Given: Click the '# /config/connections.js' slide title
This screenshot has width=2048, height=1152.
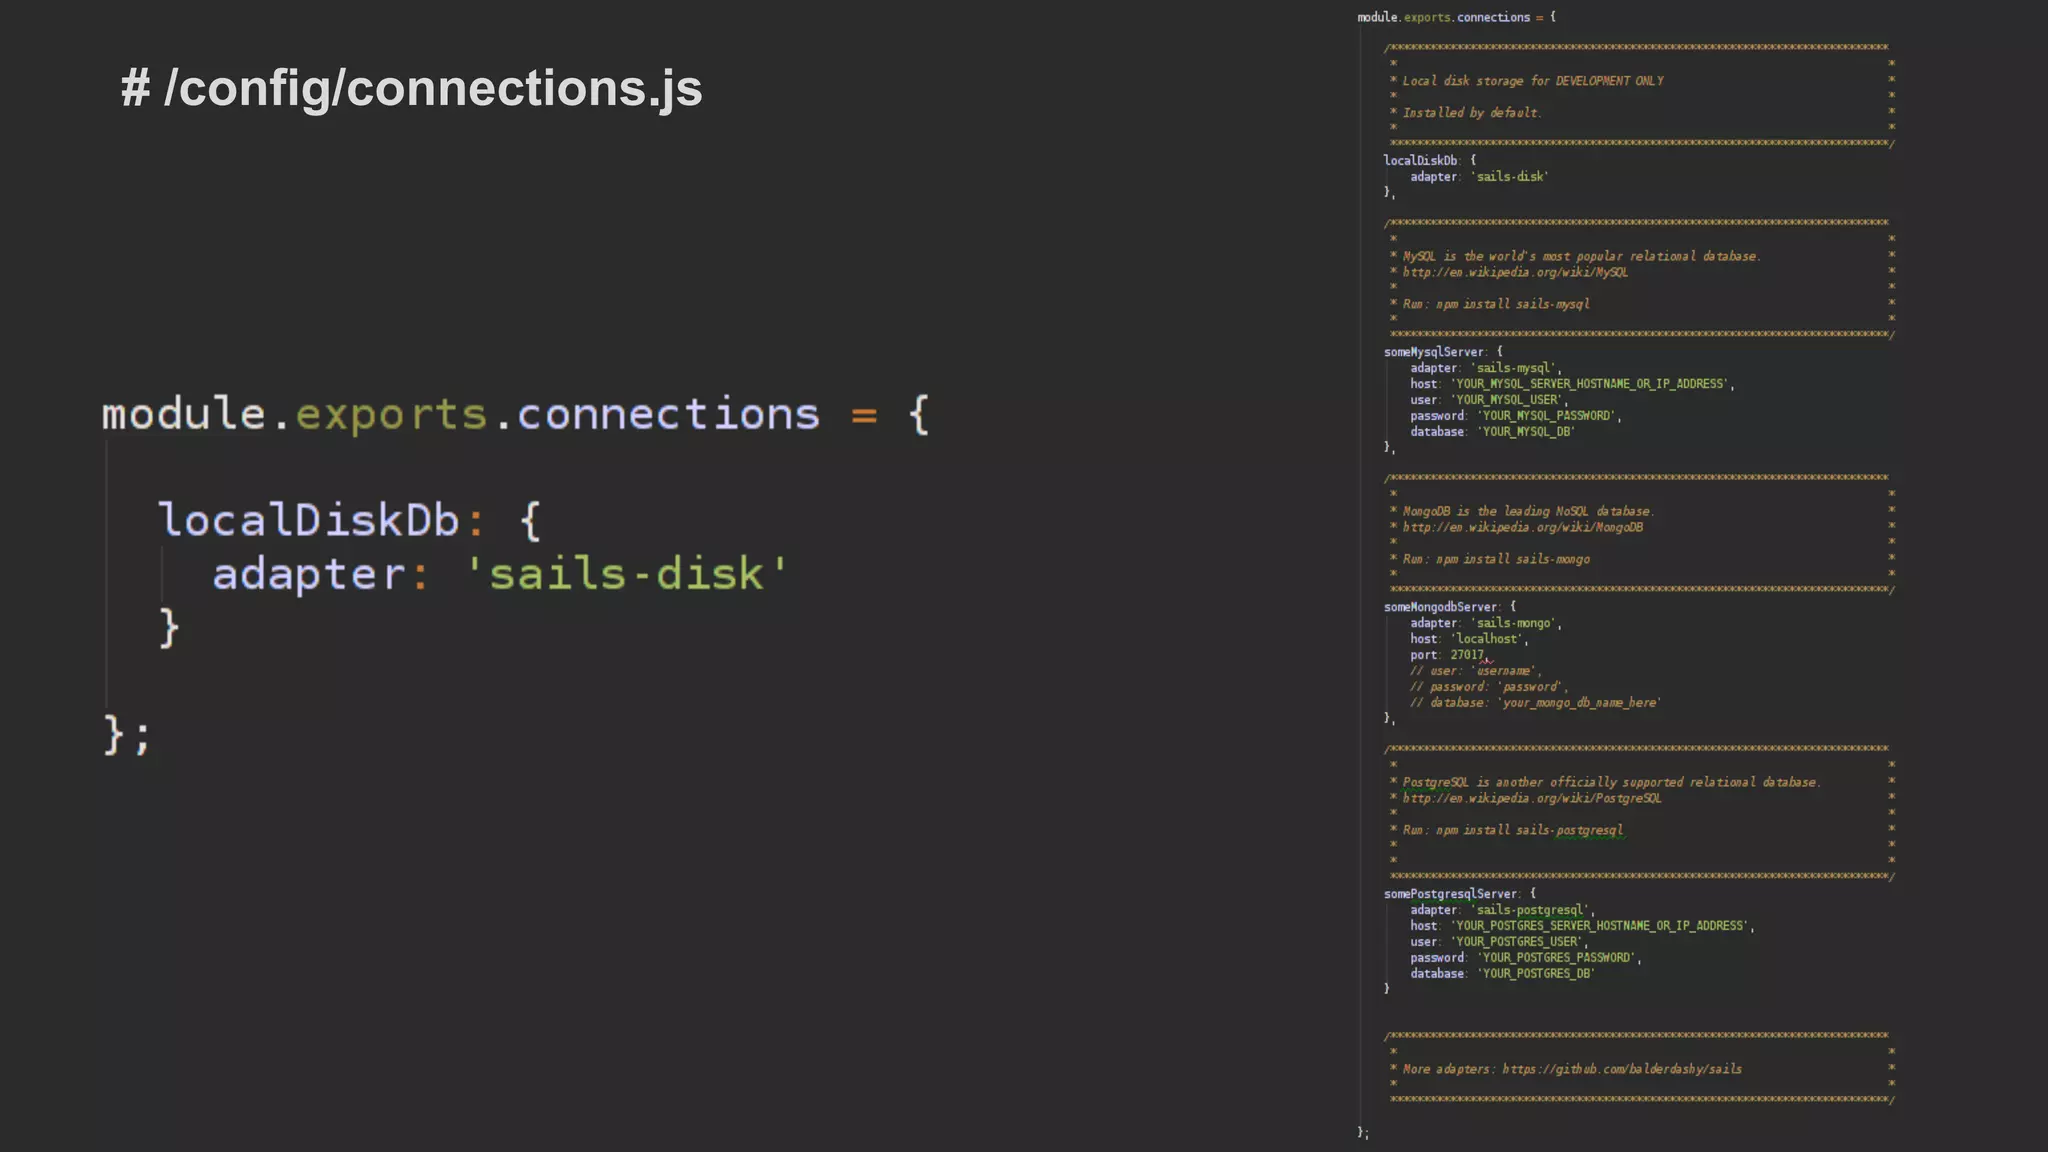Looking at the screenshot, I should point(411,88).
